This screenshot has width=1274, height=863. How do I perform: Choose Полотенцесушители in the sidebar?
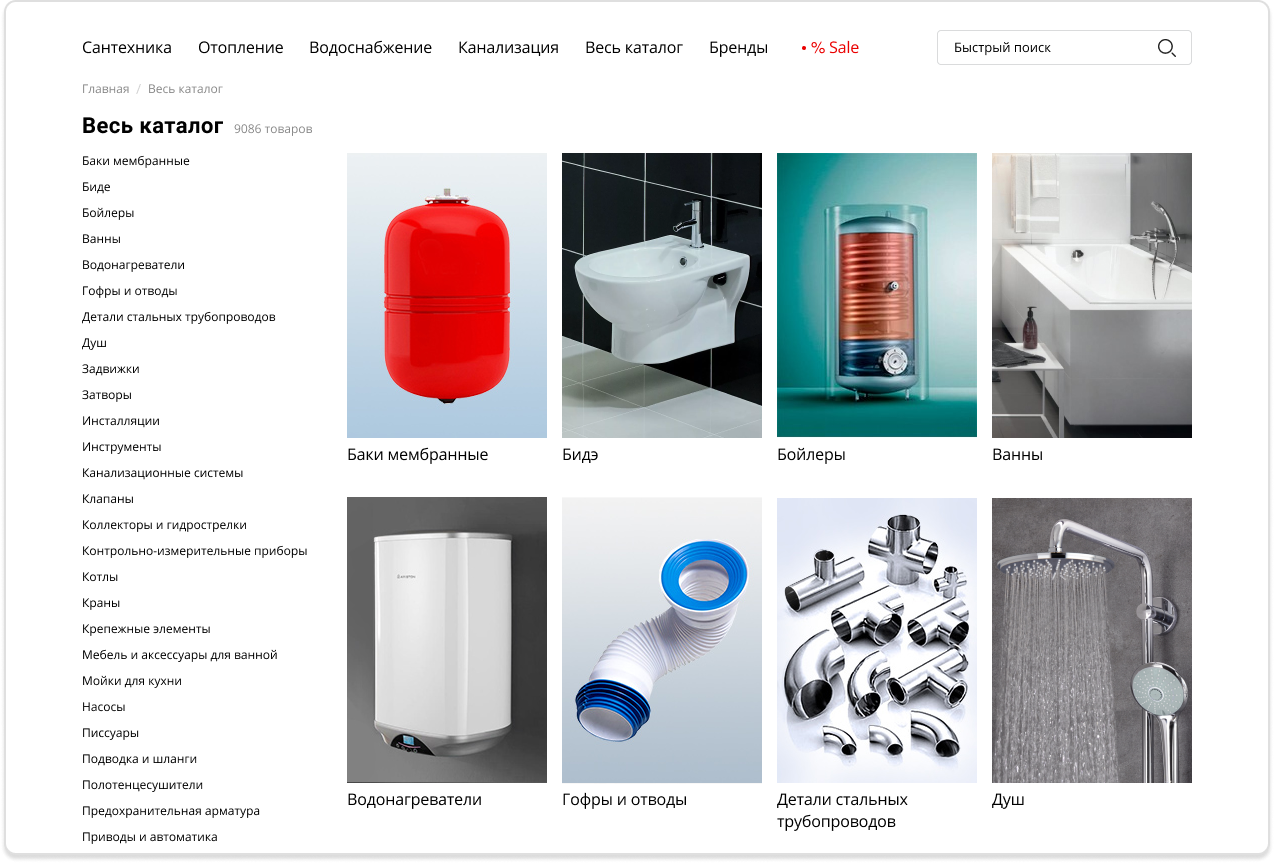point(142,785)
